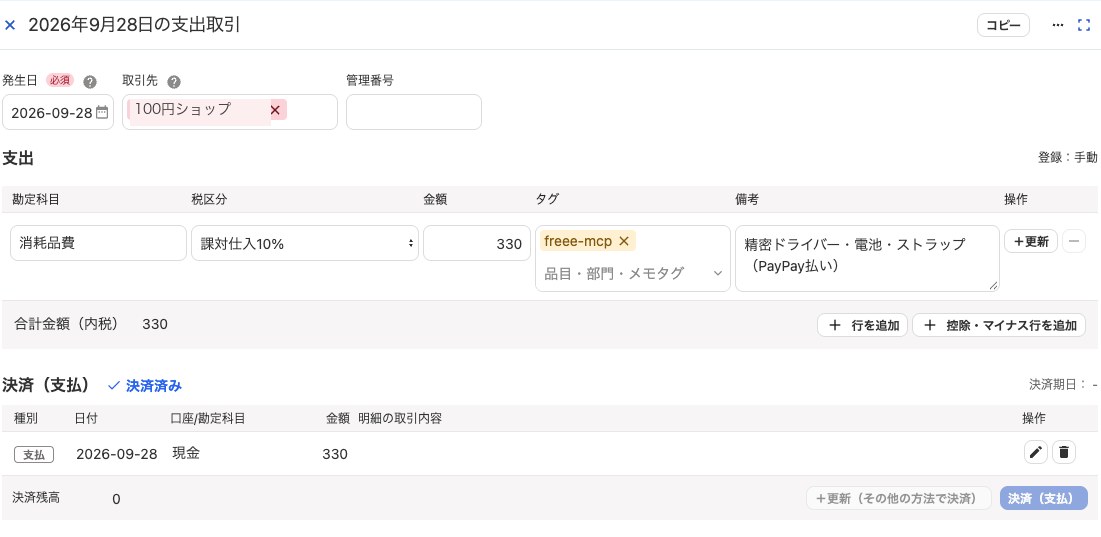Open the 課対仕入10% tax category dropdown

[305, 243]
